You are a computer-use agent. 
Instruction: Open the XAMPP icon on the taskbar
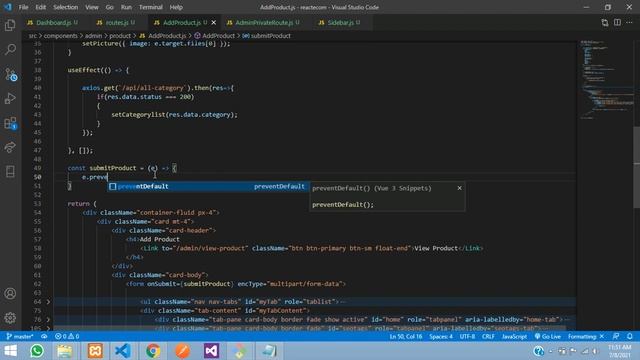tap(95, 351)
